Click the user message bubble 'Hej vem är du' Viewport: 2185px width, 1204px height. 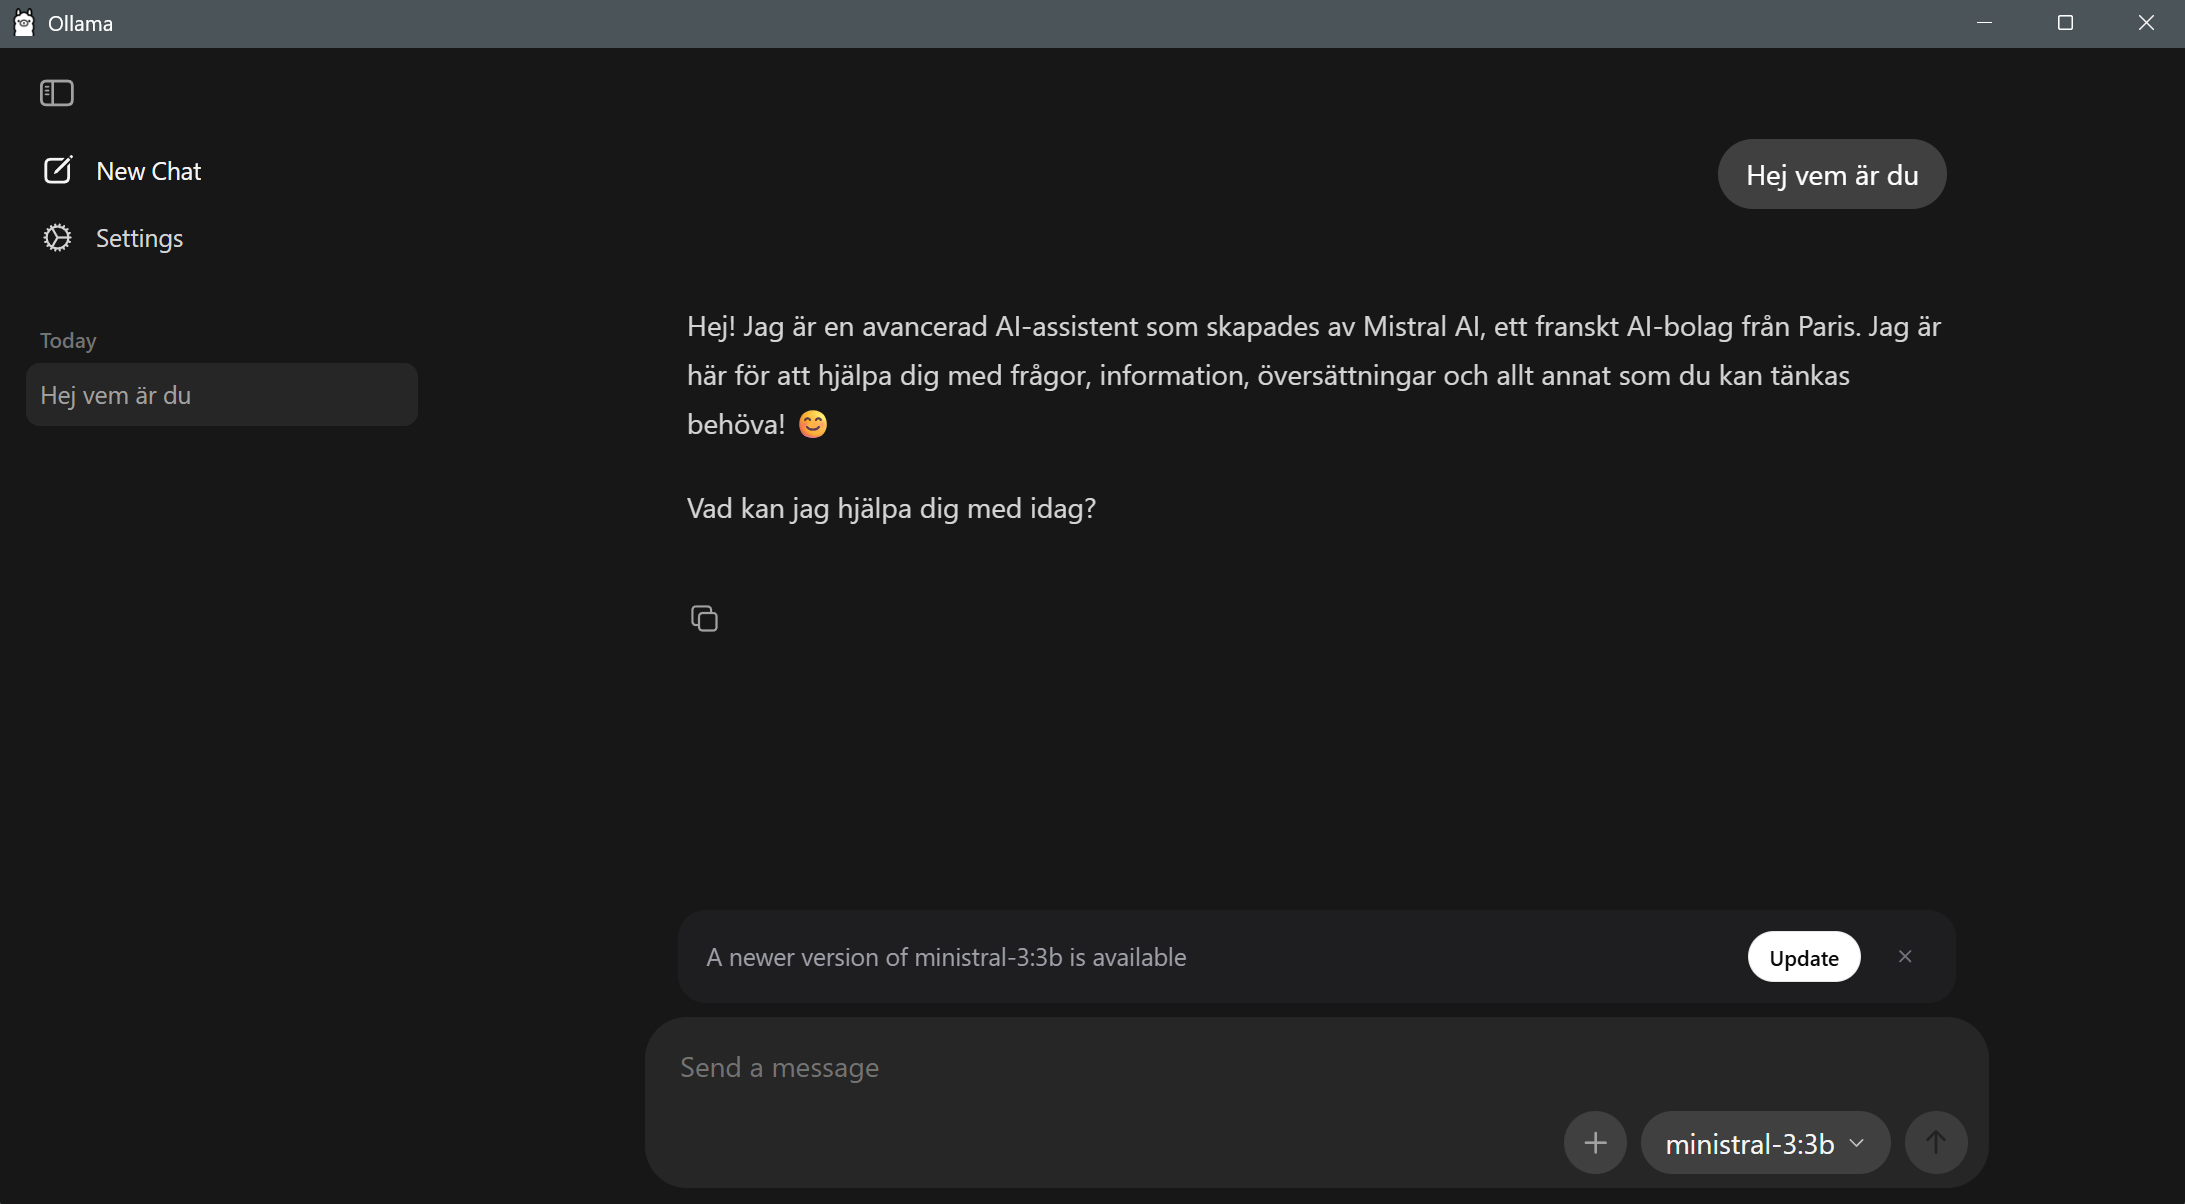pos(1832,174)
